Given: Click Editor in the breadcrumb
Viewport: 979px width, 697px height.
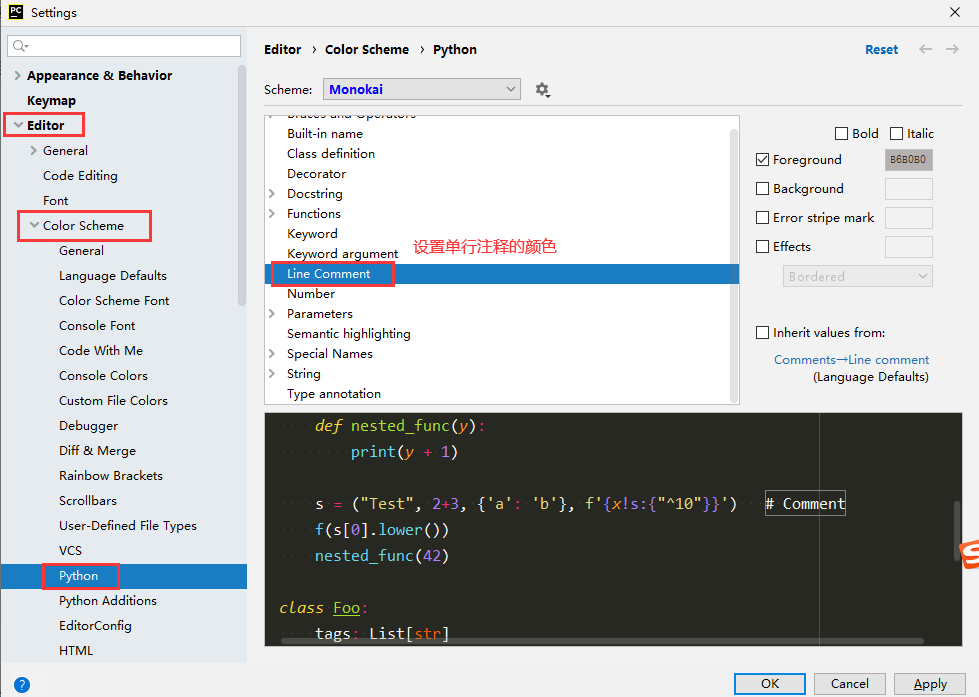Looking at the screenshot, I should click(282, 49).
